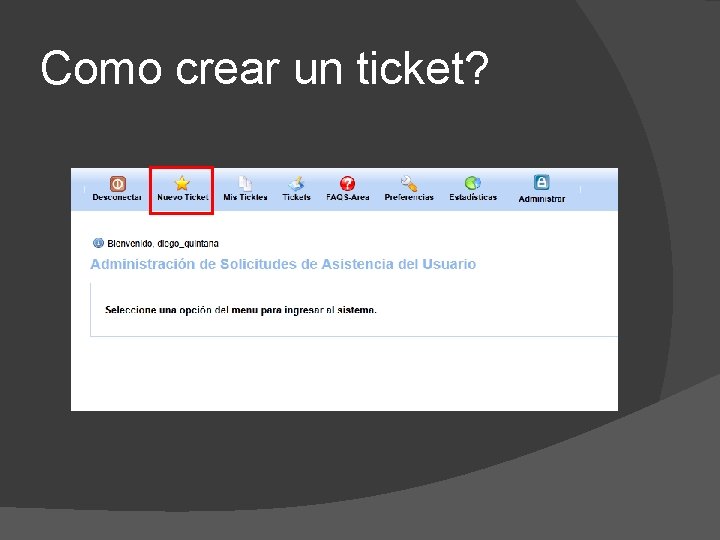Select the Nuevo Ticket menu label
Viewport: 720px width, 540px height.
click(183, 197)
